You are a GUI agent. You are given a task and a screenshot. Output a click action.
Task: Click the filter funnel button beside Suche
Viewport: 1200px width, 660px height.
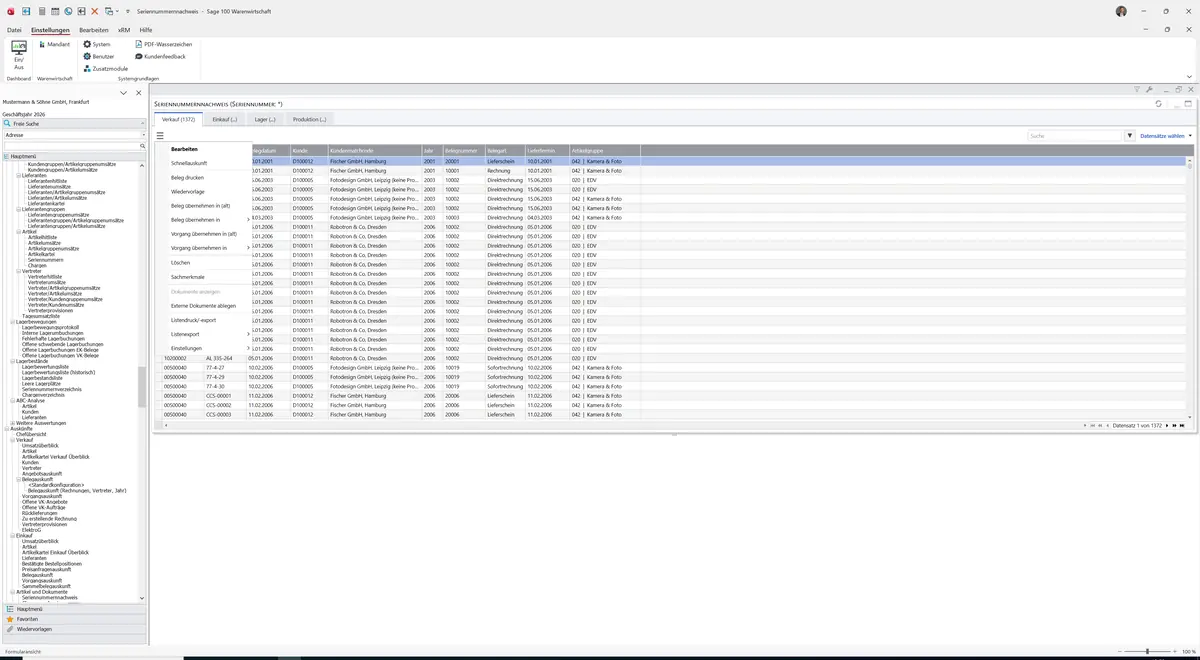(1130, 135)
